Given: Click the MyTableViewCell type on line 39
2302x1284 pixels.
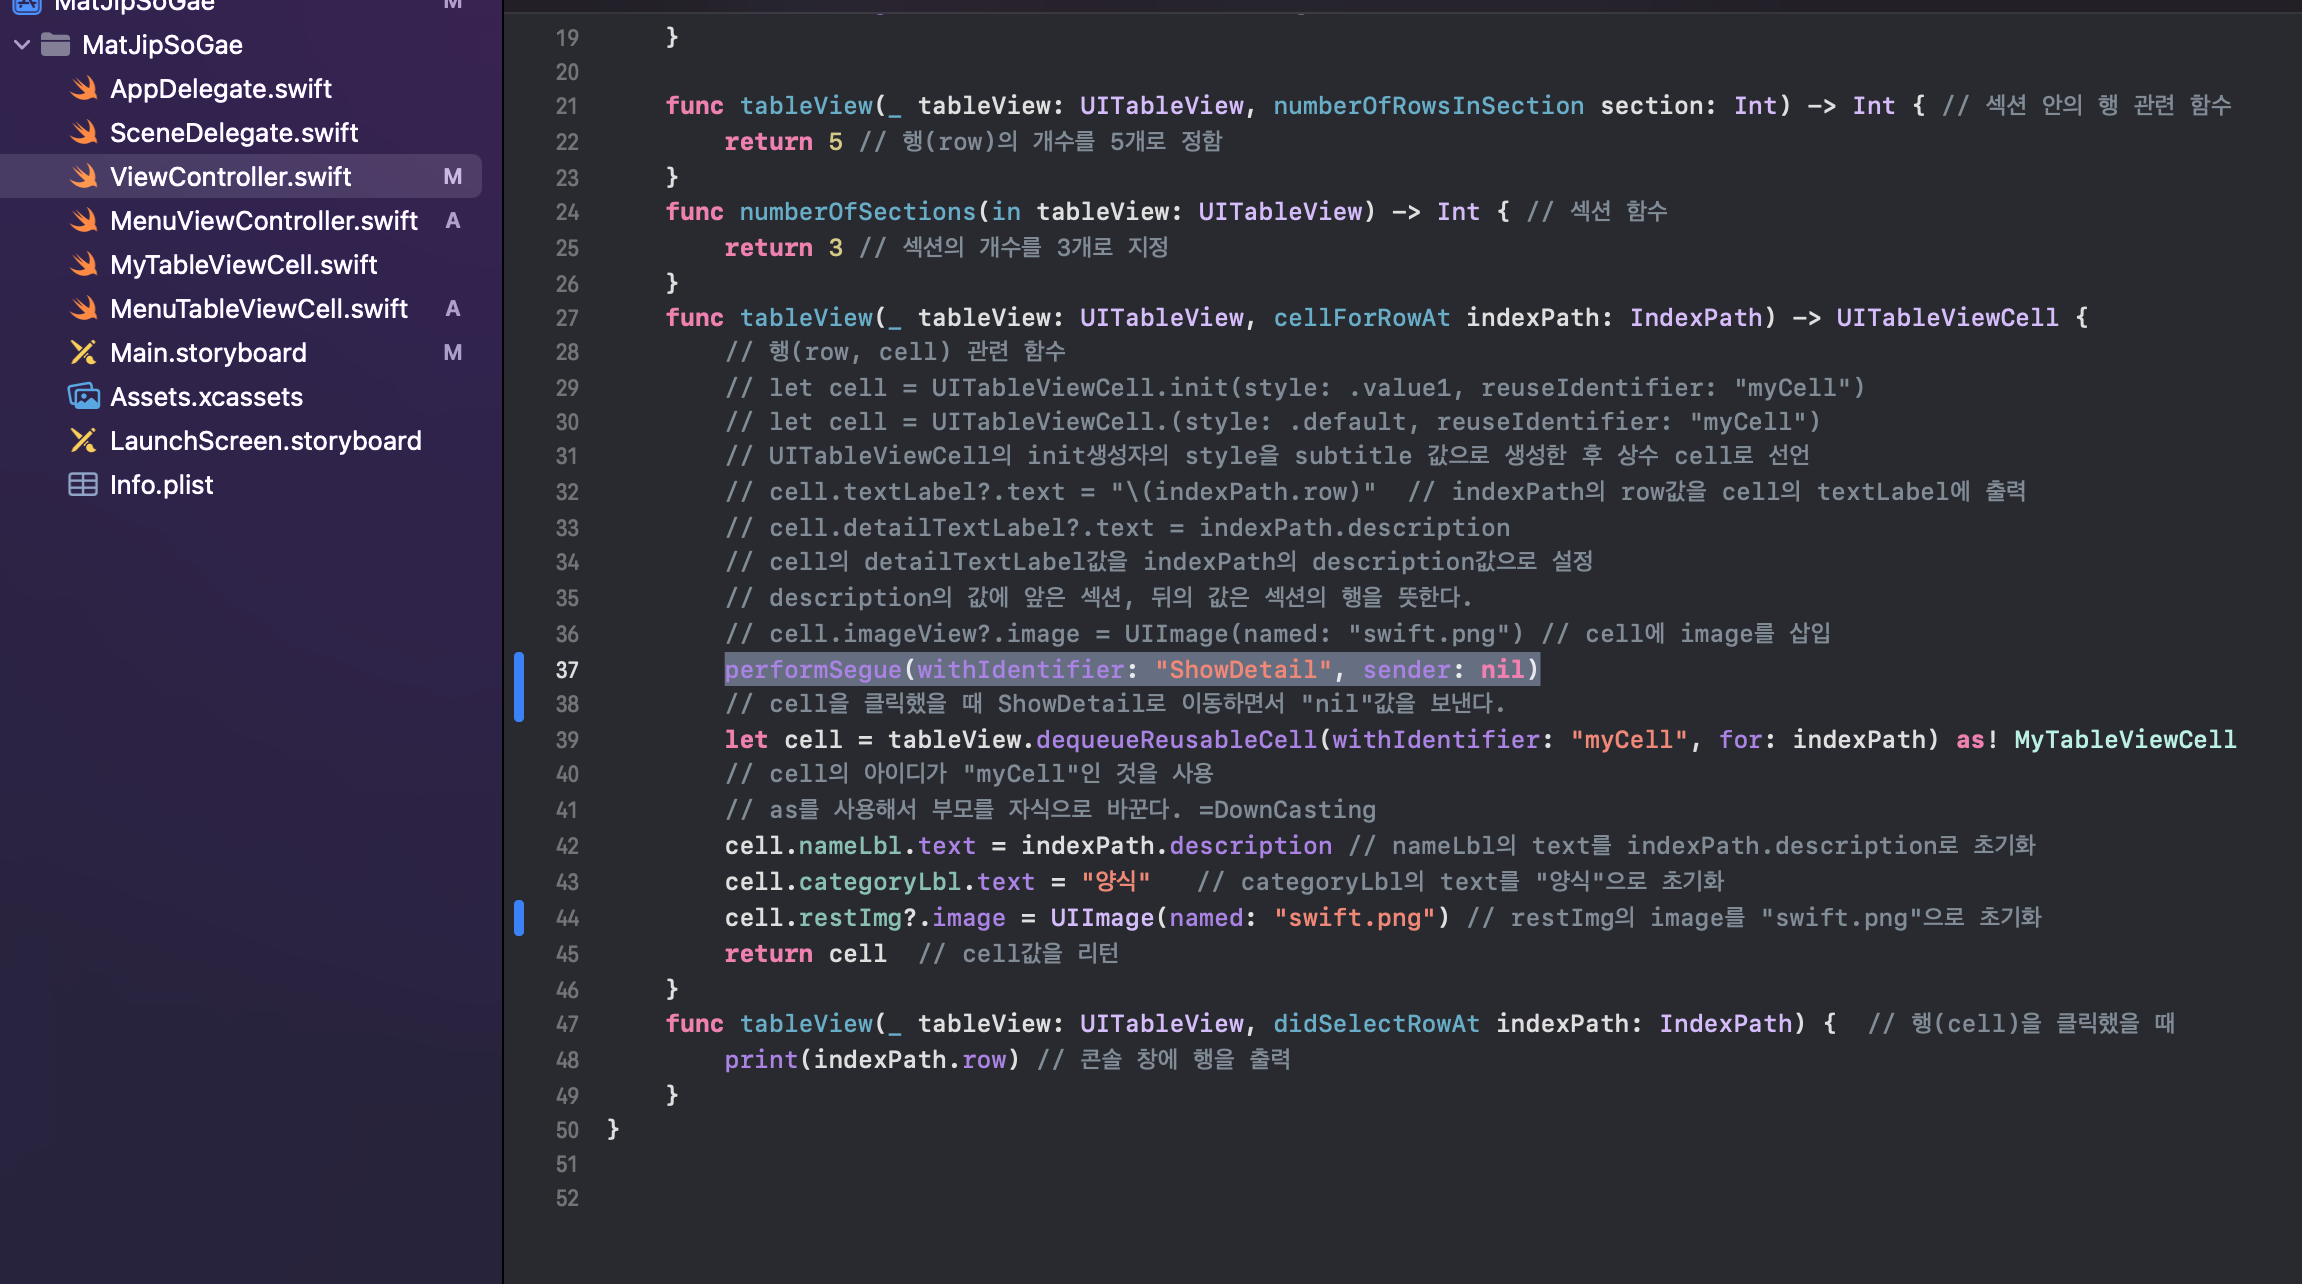Looking at the screenshot, I should click(x=2125, y=740).
